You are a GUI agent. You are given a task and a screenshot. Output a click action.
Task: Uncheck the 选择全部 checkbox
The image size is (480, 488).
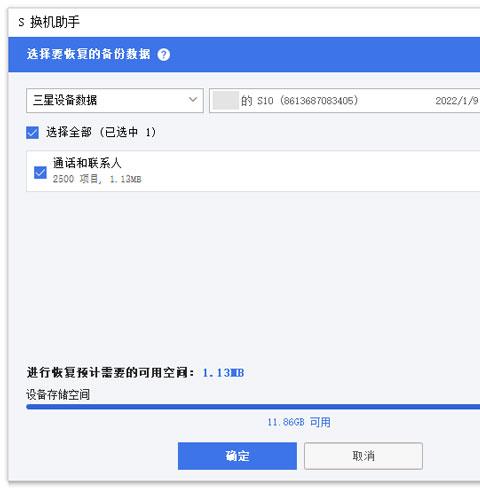coord(32,132)
